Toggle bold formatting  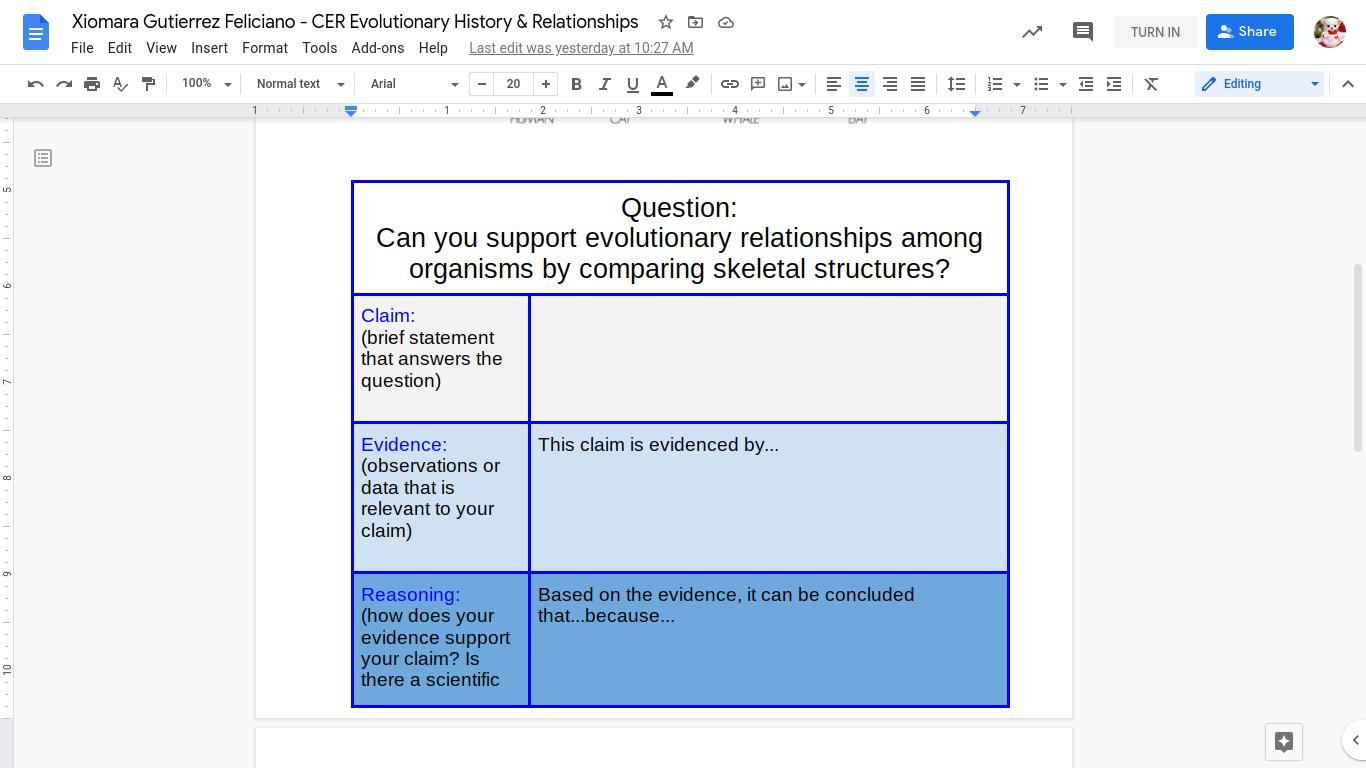click(576, 84)
